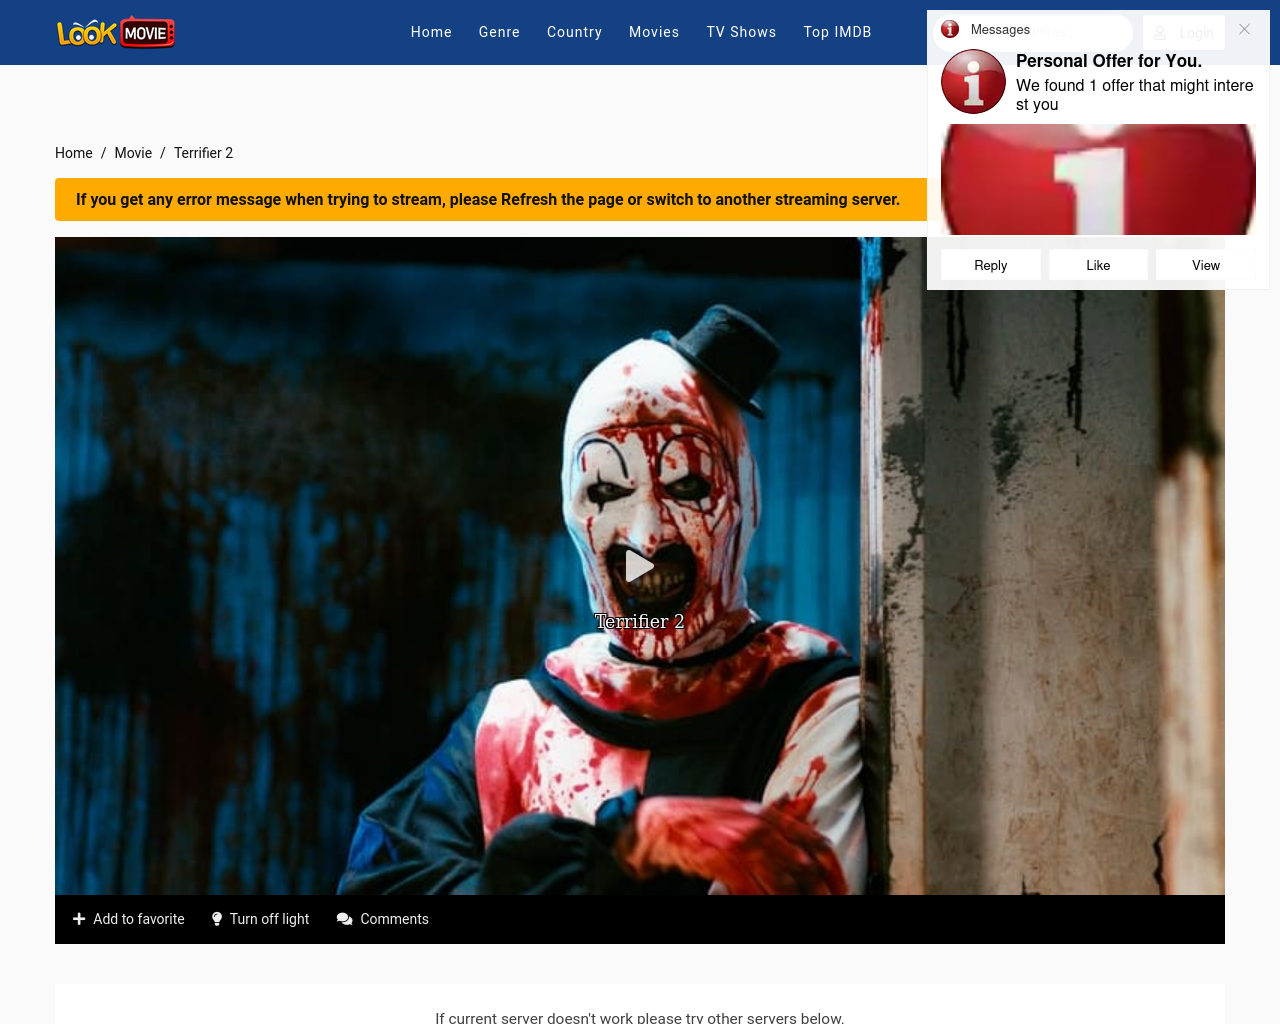This screenshot has height=1024, width=1280.
Task: Open Top IMDB page
Action: click(x=837, y=32)
